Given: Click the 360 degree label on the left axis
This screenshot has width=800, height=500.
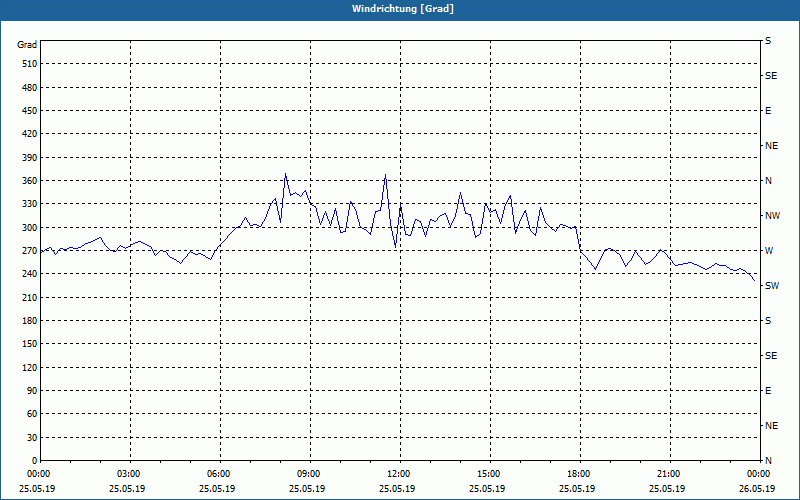Looking at the screenshot, I should [x=30, y=181].
